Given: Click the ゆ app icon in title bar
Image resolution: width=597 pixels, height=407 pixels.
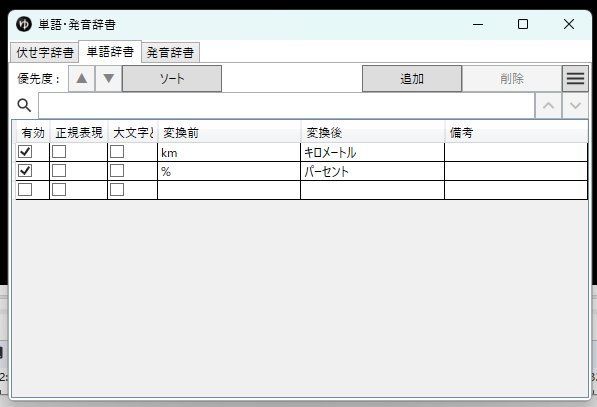Looking at the screenshot, I should pos(24,24).
